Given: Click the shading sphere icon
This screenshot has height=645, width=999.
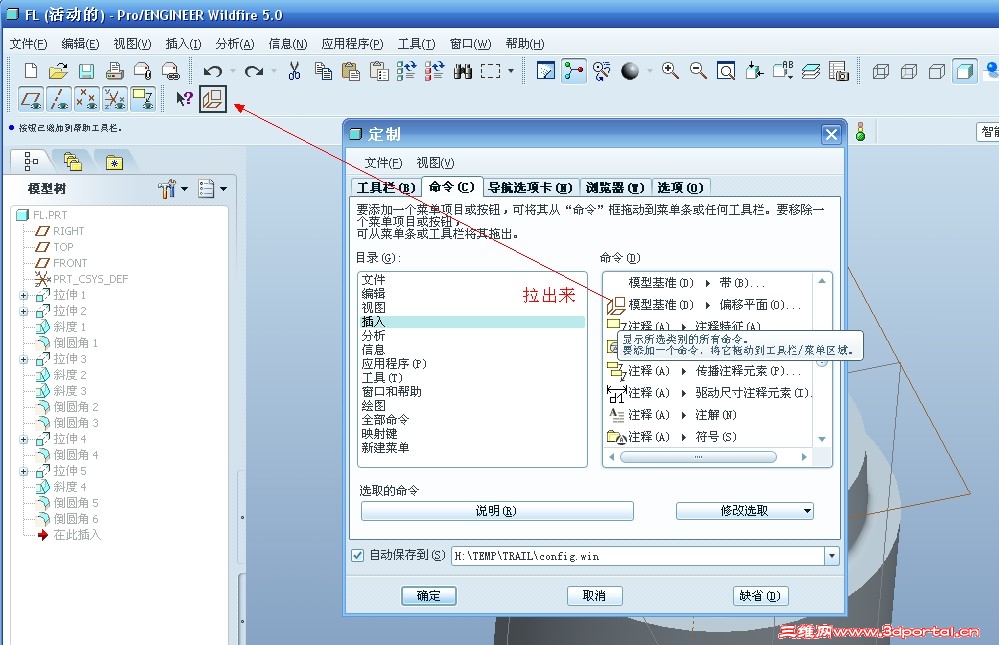Looking at the screenshot, I should coord(629,71).
